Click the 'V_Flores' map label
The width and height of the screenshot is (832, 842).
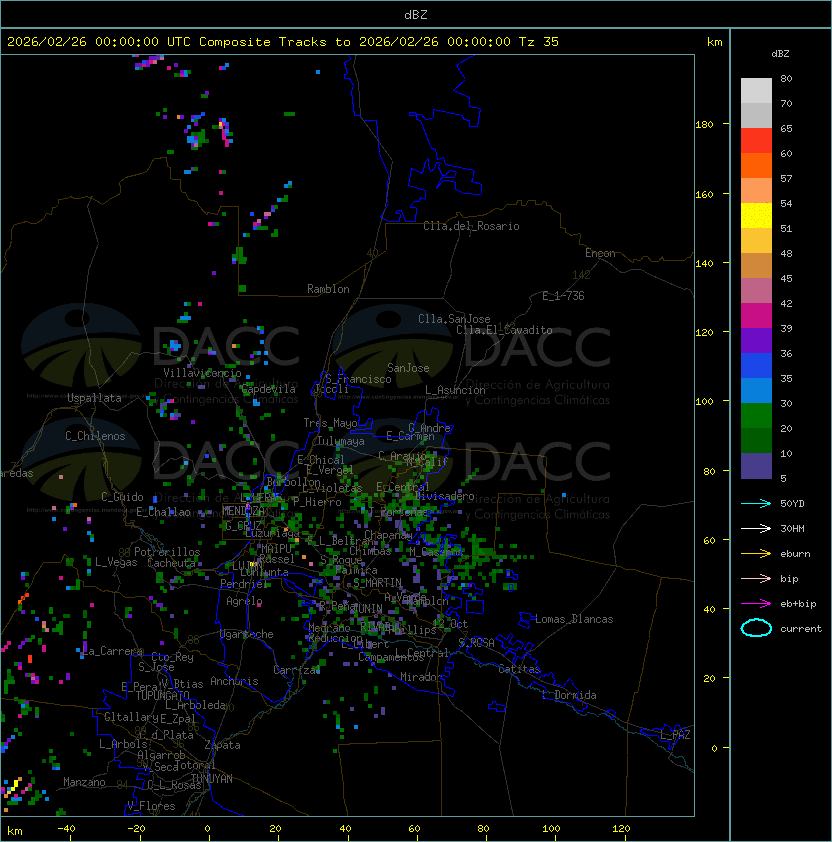[151, 806]
